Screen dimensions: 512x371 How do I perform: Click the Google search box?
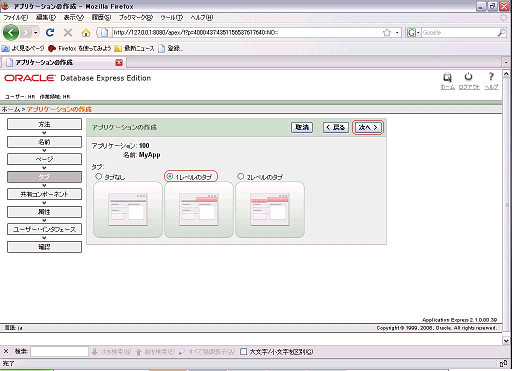pyautogui.click(x=459, y=33)
